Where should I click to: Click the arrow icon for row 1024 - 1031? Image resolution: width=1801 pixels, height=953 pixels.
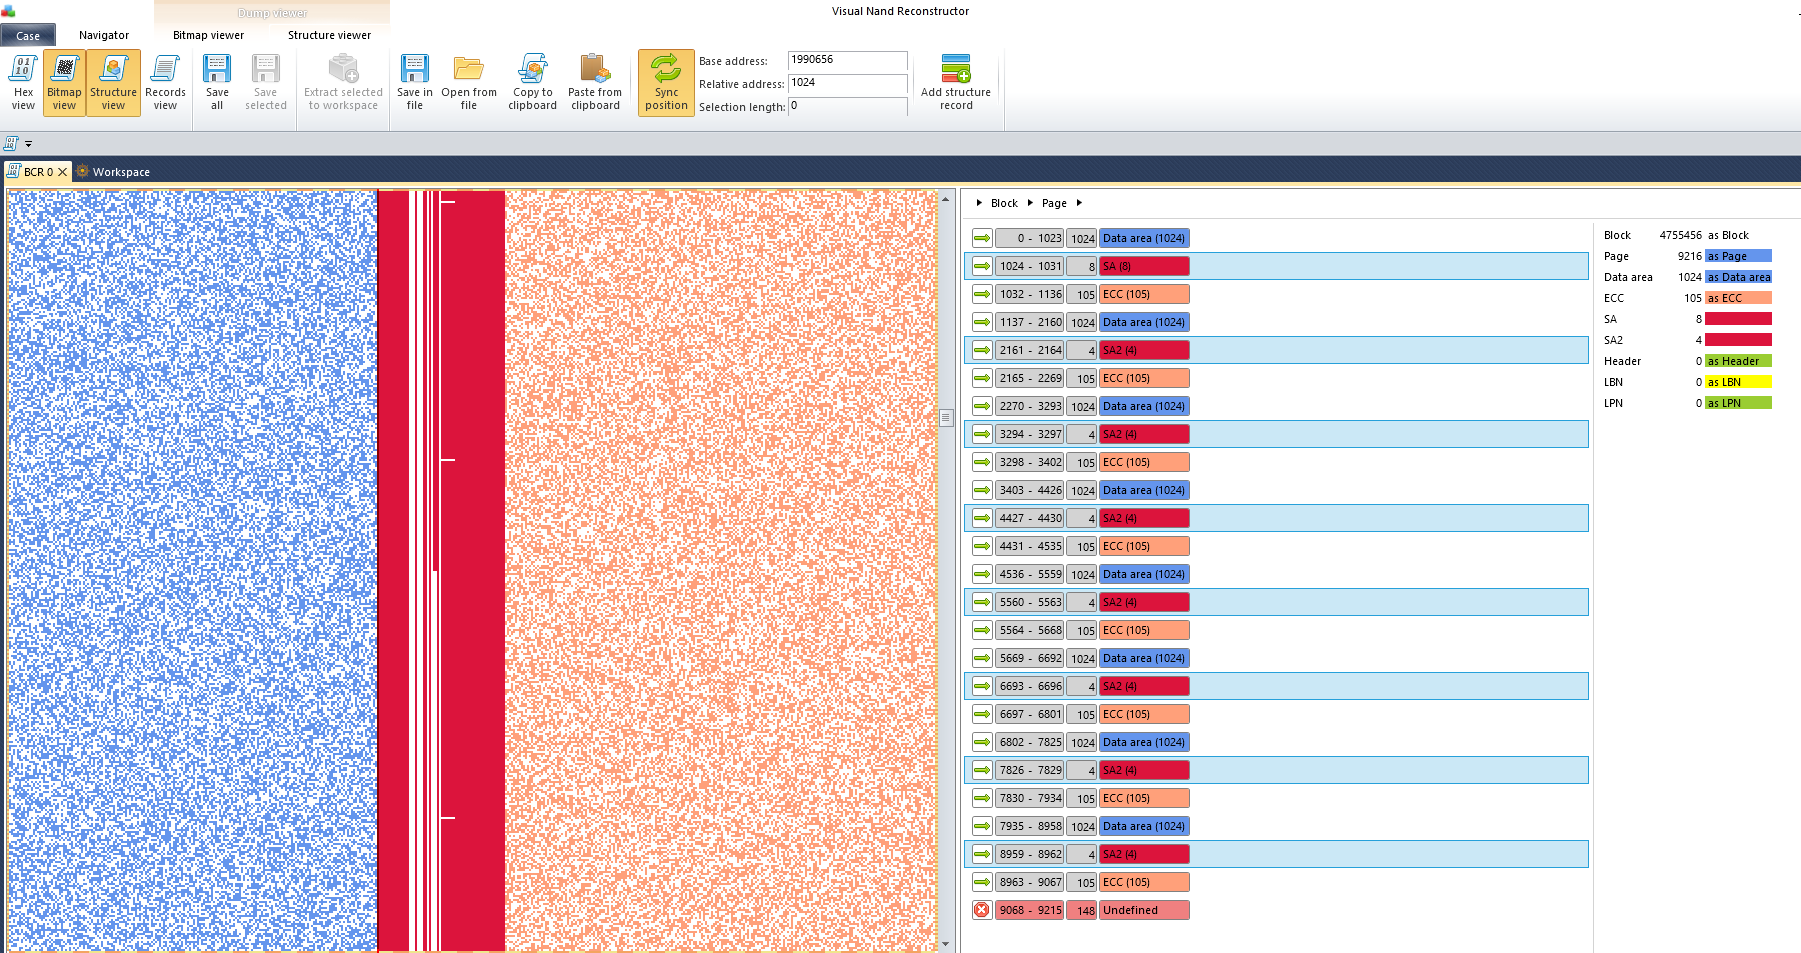pyautogui.click(x=982, y=266)
